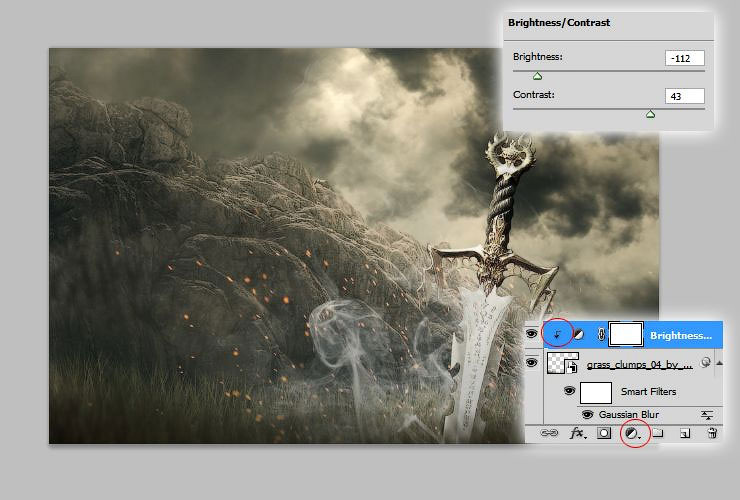Add a layer mask via mask icon
The height and width of the screenshot is (500, 740).
coord(604,433)
